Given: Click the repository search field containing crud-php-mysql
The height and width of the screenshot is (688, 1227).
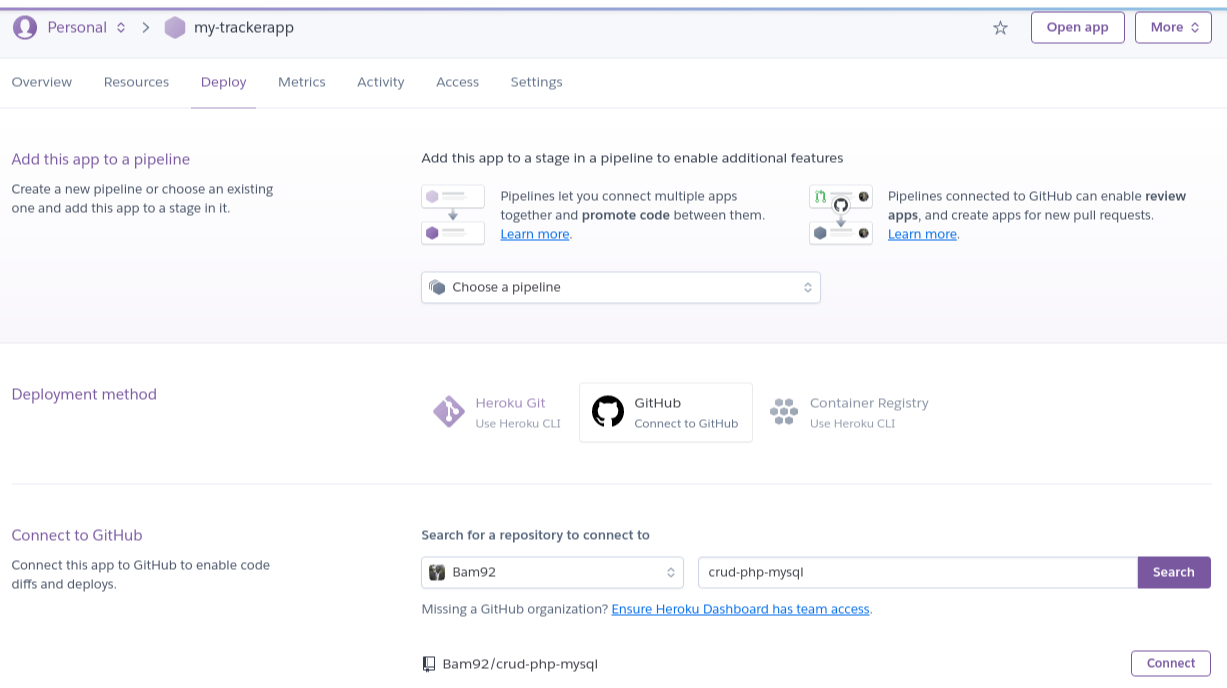Looking at the screenshot, I should pyautogui.click(x=918, y=572).
